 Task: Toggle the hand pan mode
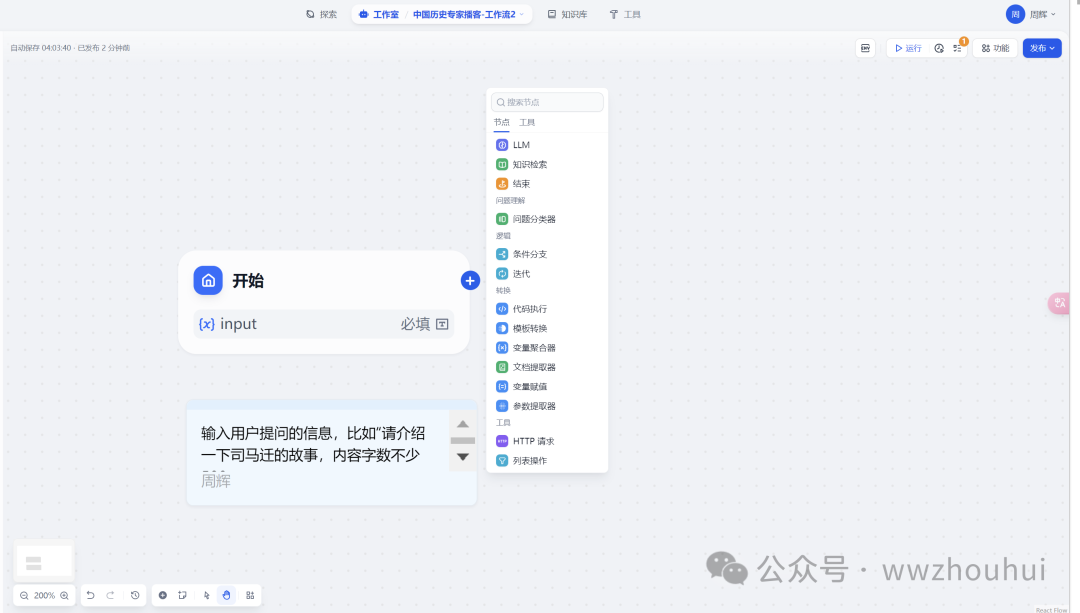tap(227, 595)
